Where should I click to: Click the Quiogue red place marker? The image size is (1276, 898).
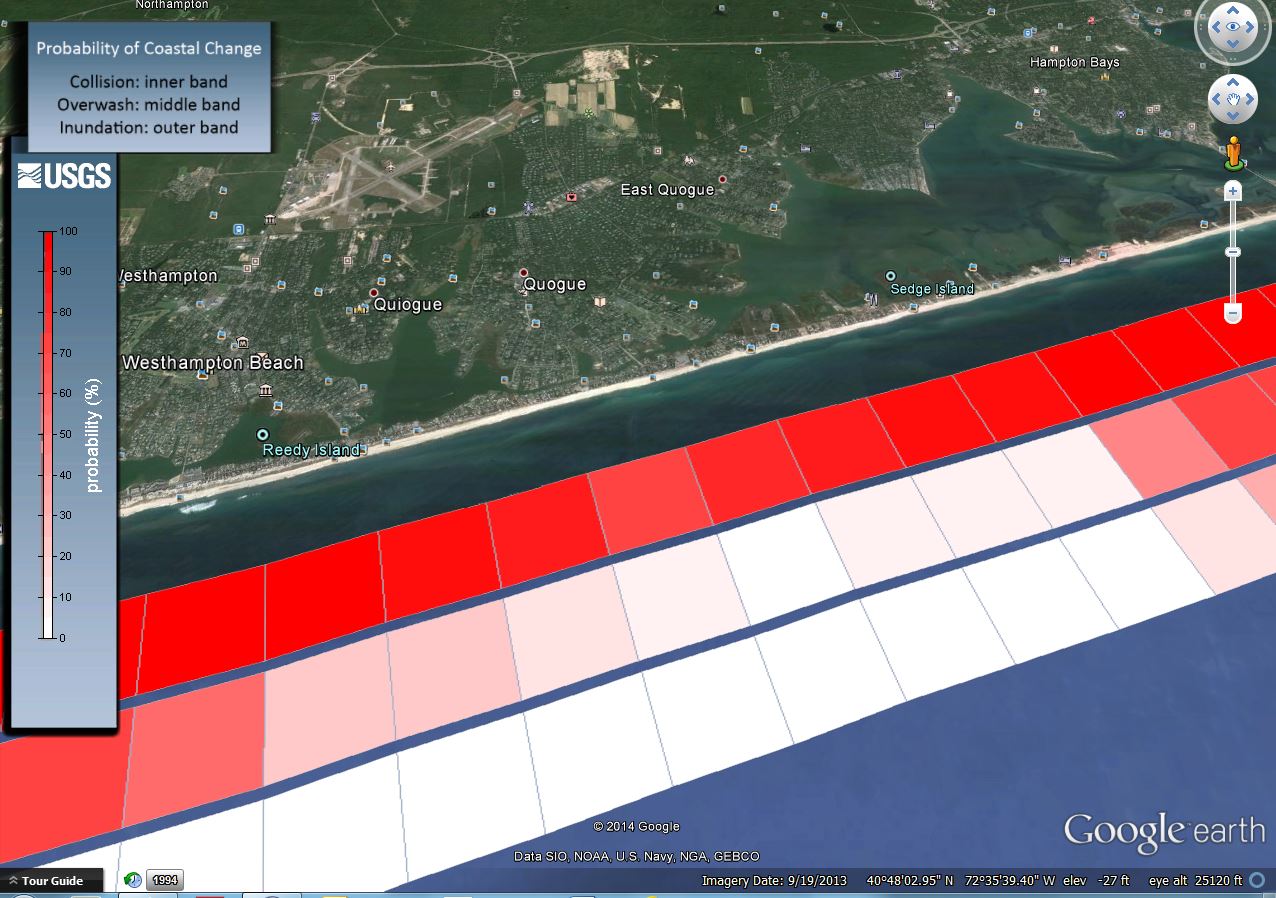(x=375, y=293)
